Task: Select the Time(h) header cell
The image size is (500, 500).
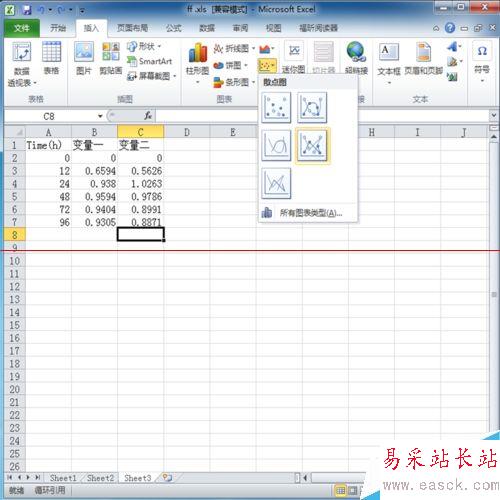Action: pyautogui.click(x=48, y=145)
